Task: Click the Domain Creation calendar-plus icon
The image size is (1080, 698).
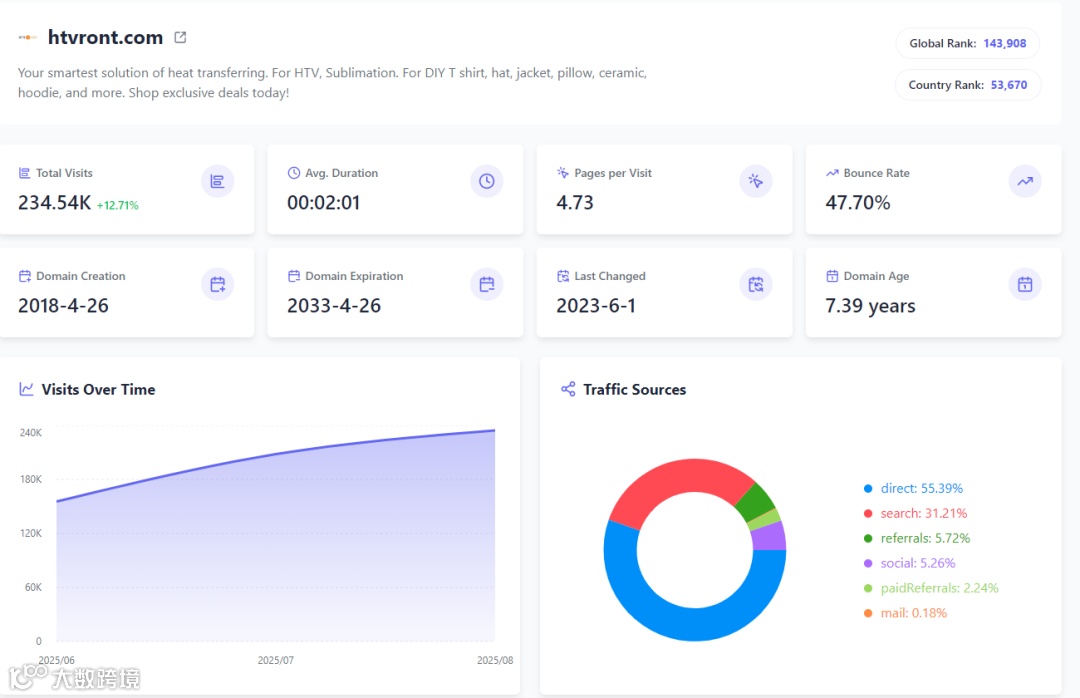Action: pyautogui.click(x=218, y=284)
